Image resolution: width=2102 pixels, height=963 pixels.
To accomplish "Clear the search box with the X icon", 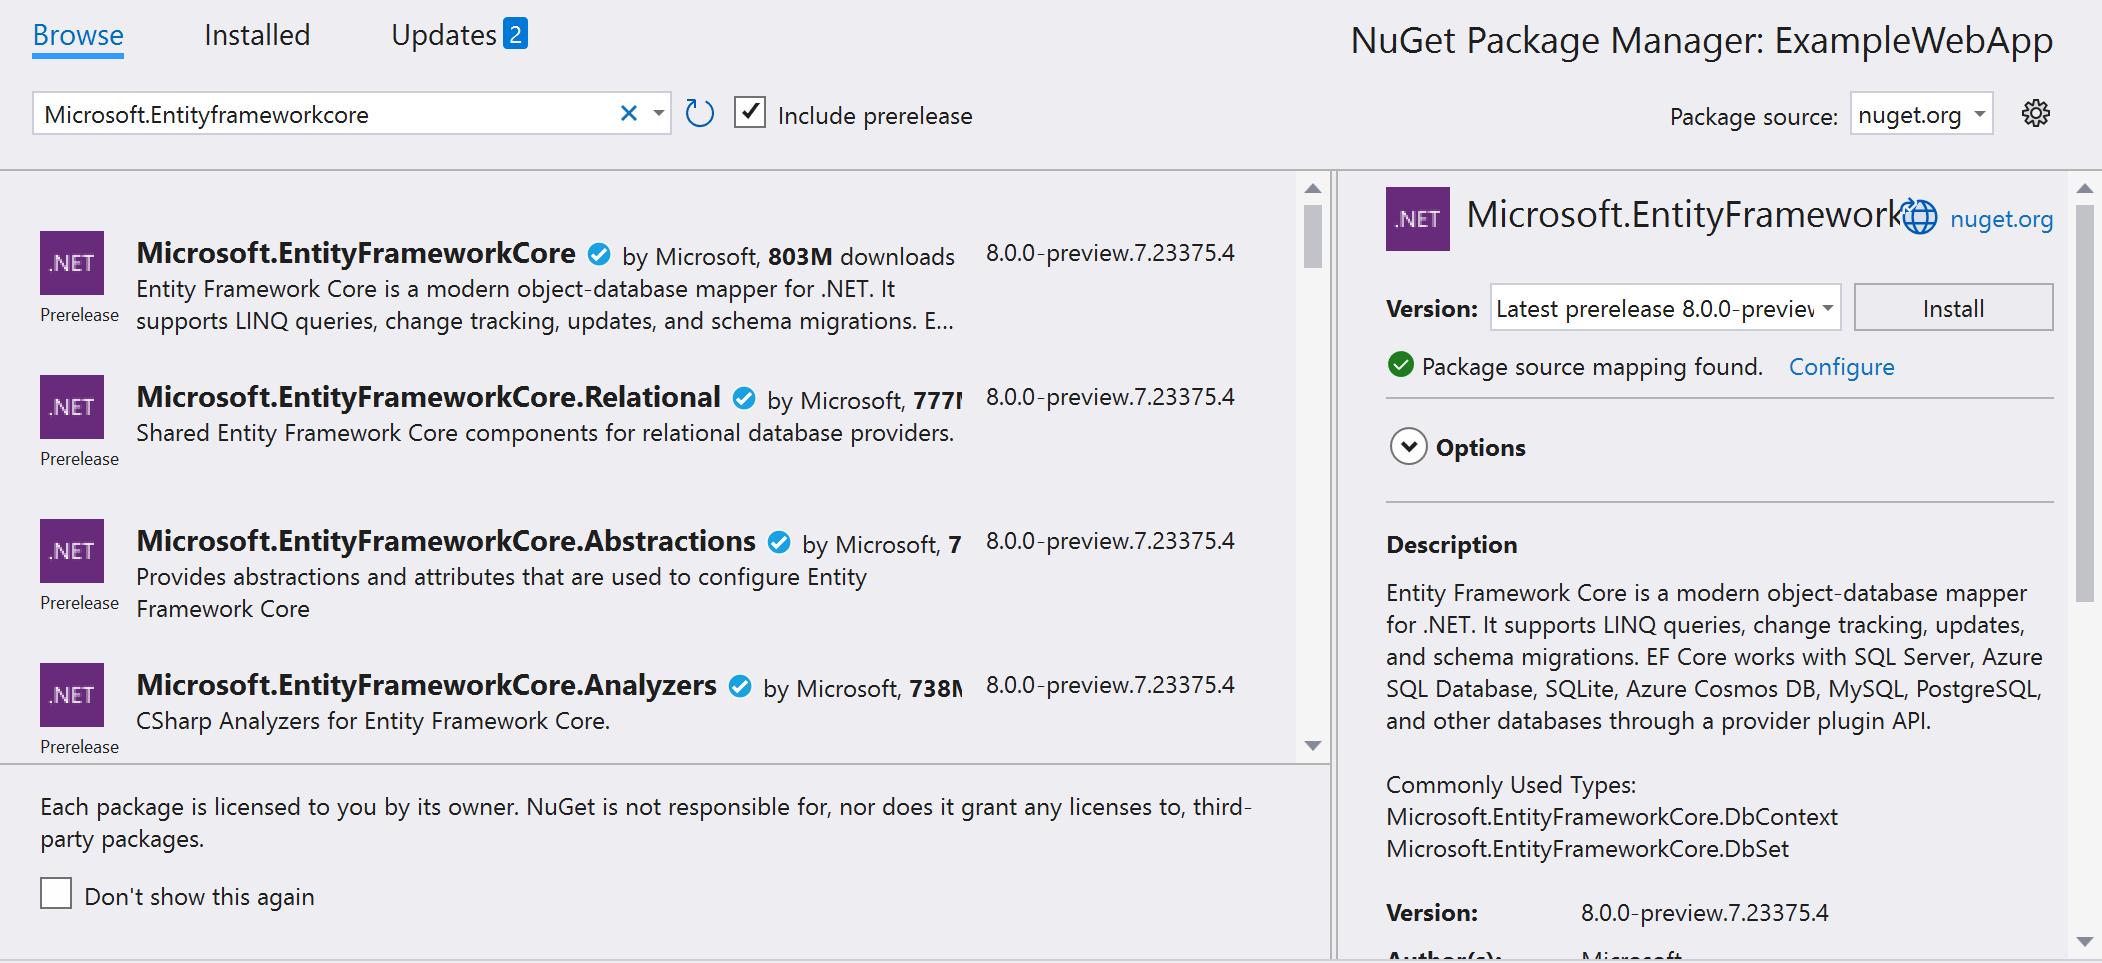I will 629,113.
